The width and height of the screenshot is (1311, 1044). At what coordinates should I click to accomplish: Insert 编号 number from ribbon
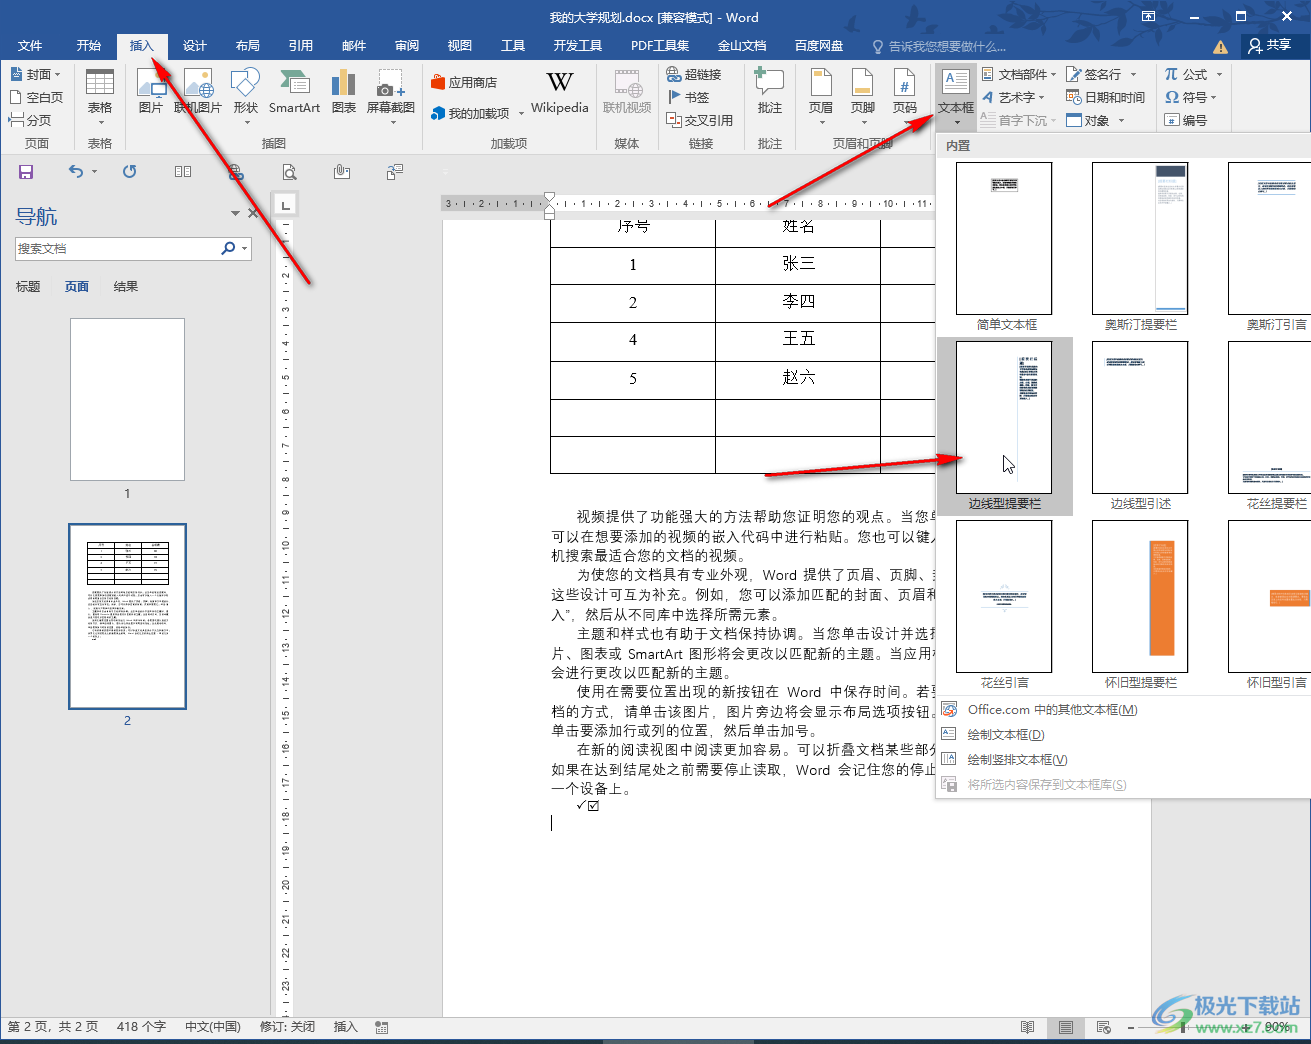coord(1186,120)
